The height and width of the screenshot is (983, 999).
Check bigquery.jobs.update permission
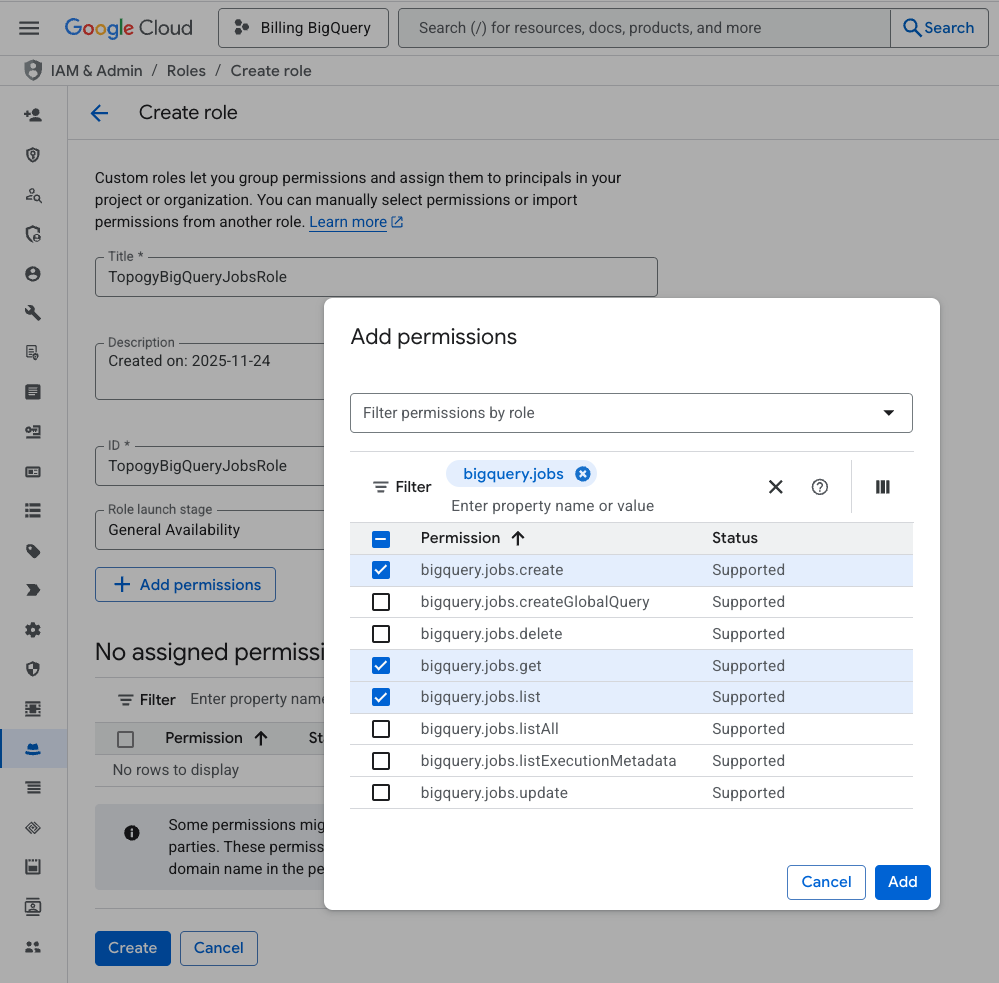click(381, 793)
